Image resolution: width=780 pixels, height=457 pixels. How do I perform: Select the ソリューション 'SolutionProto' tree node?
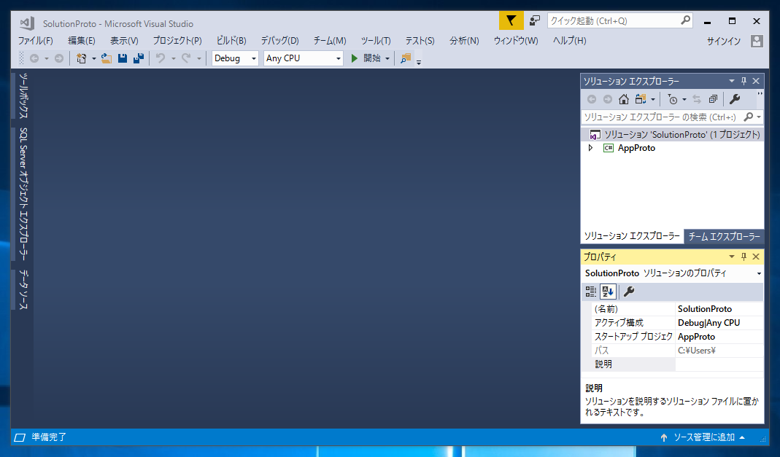click(673, 134)
